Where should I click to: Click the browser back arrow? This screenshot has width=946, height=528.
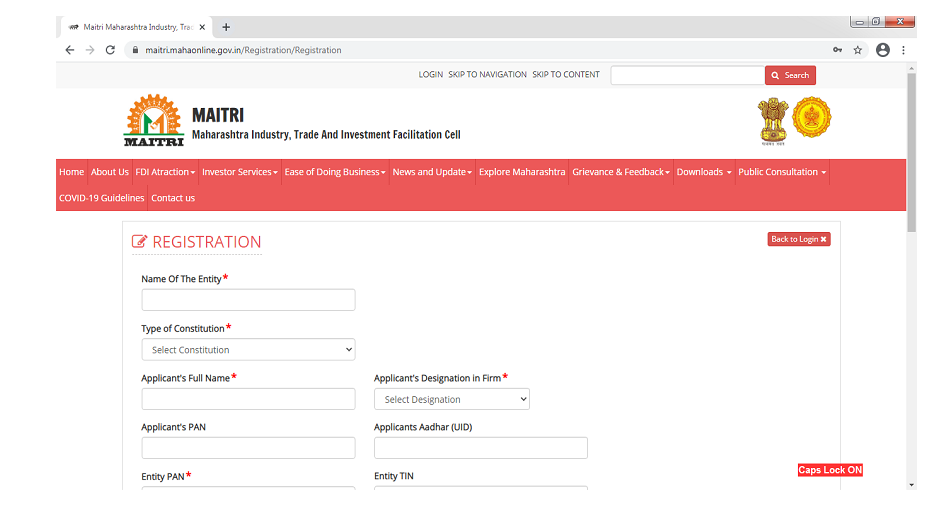(x=70, y=50)
